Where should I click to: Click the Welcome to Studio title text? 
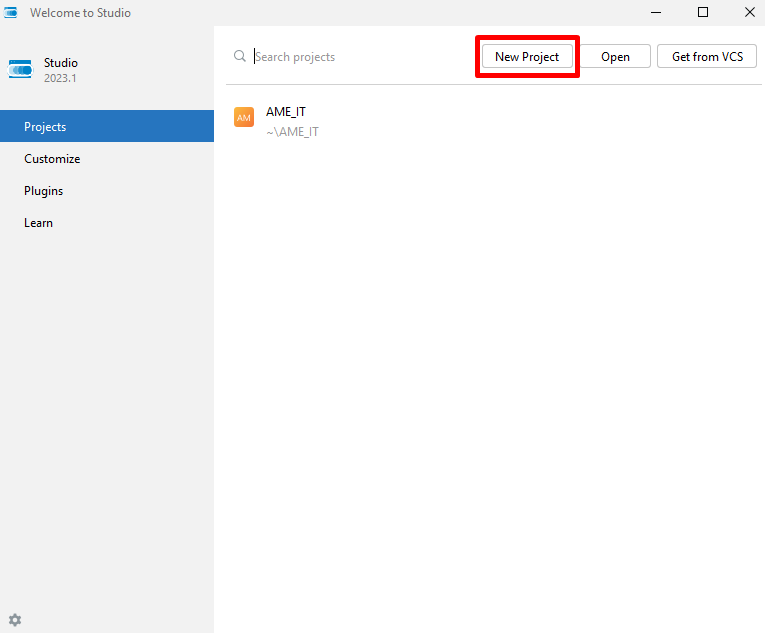[x=80, y=13]
